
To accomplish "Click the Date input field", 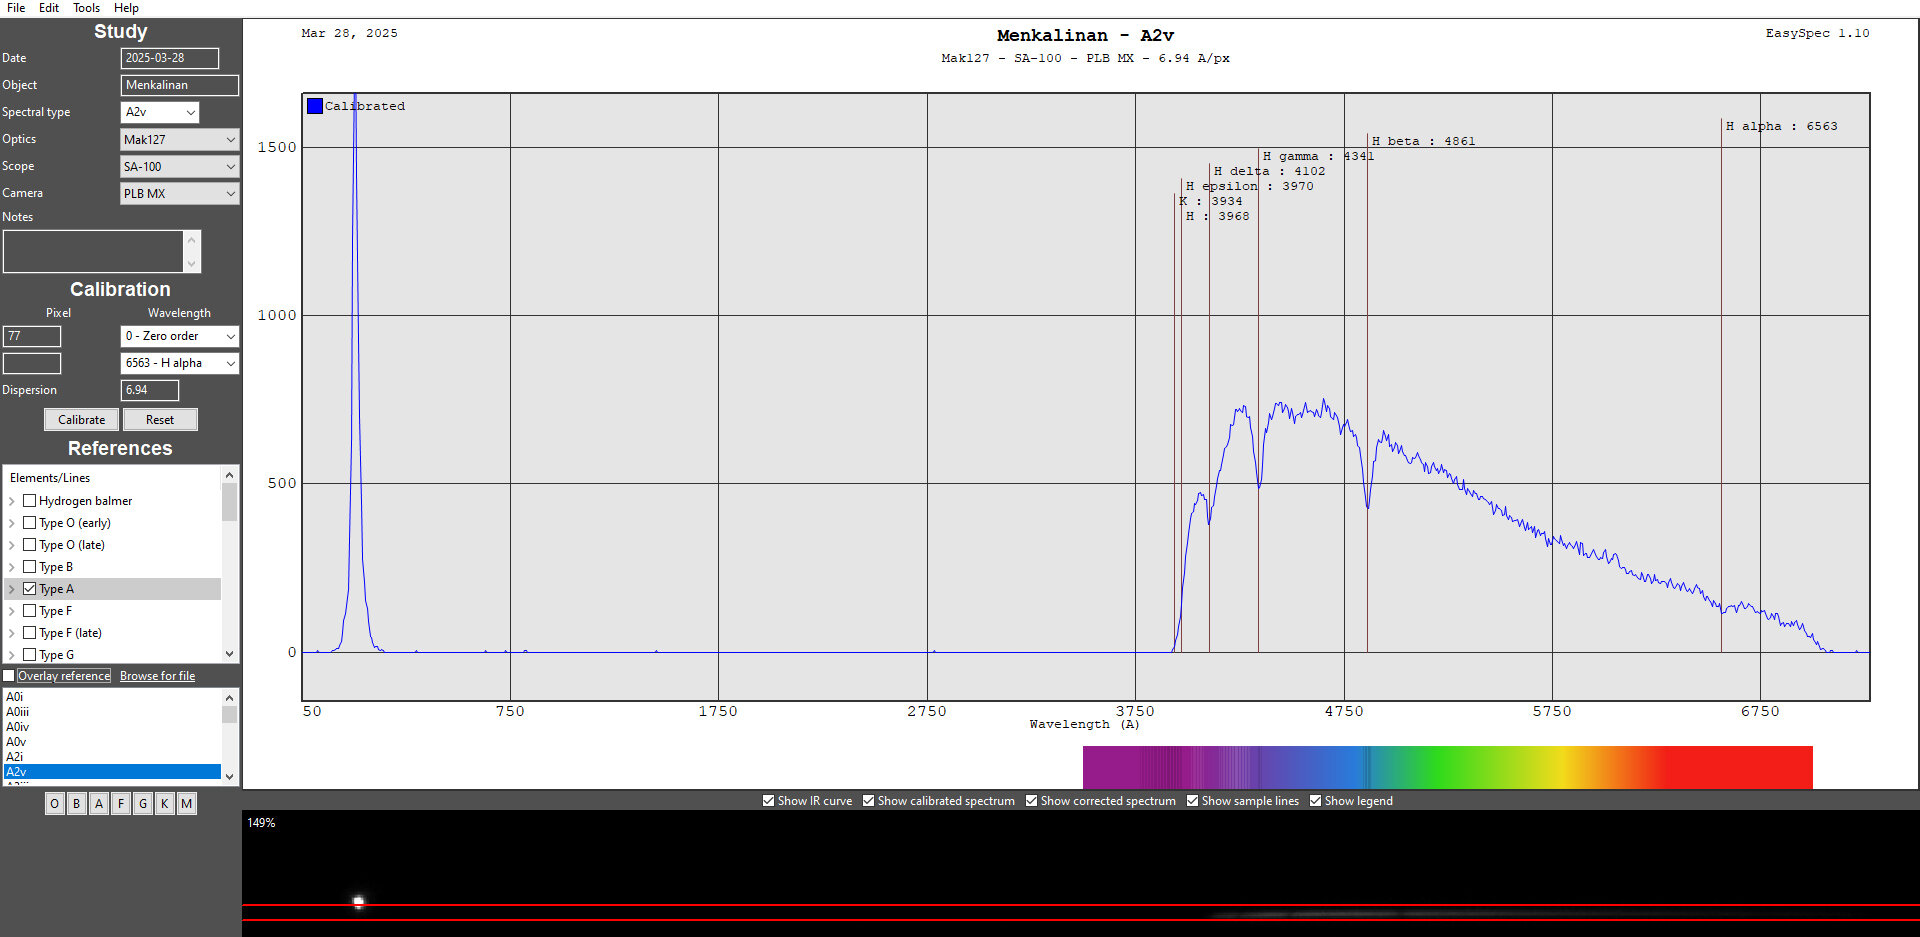I will tap(170, 58).
